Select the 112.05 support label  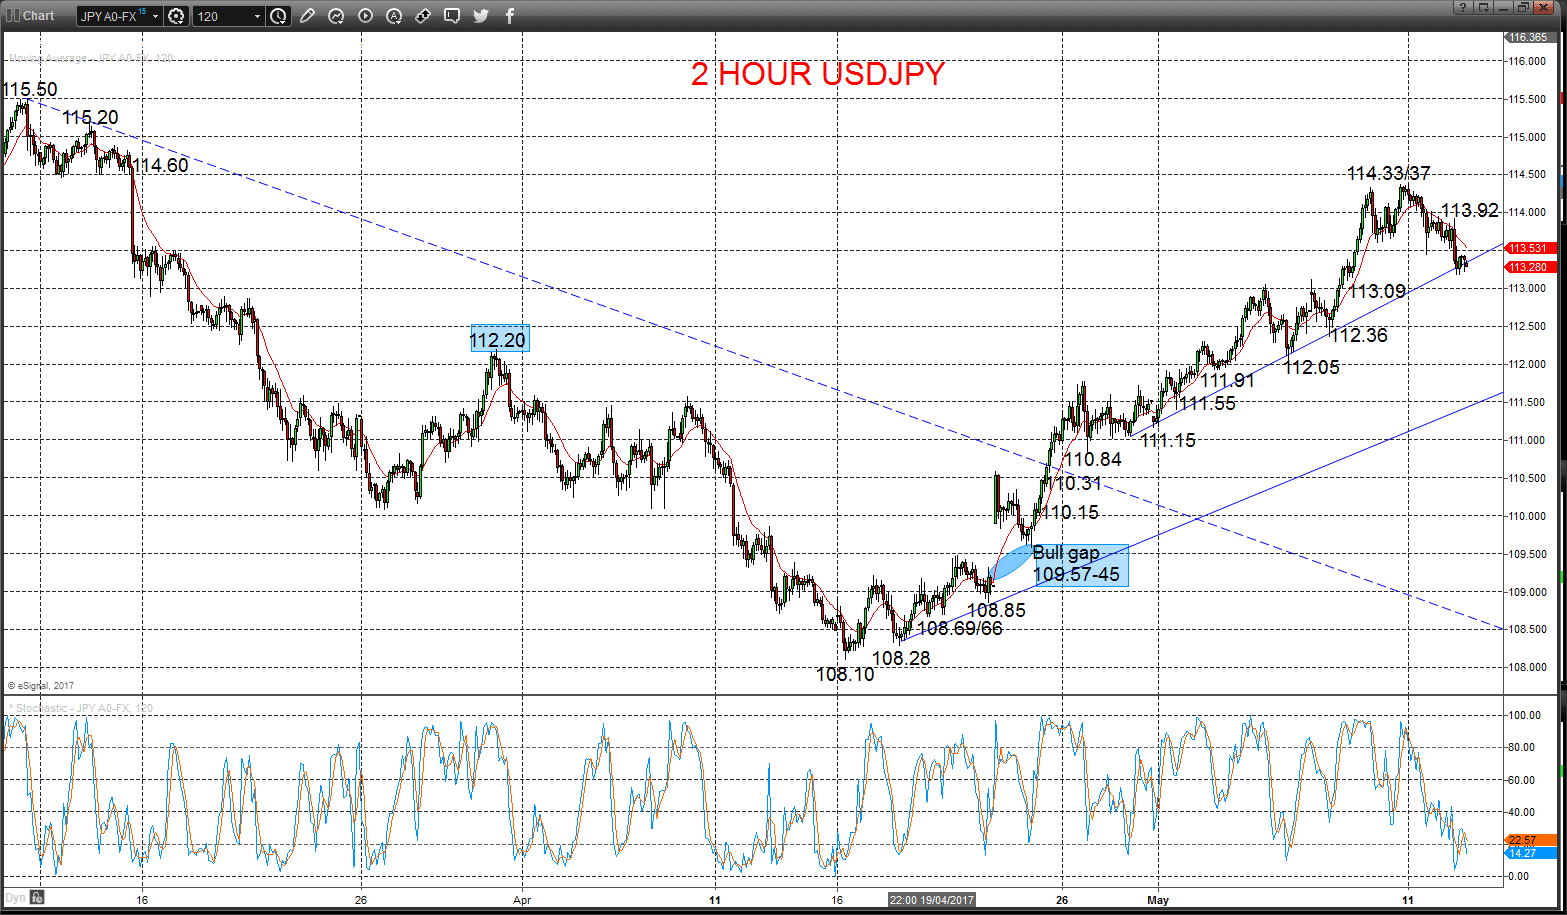[1312, 367]
